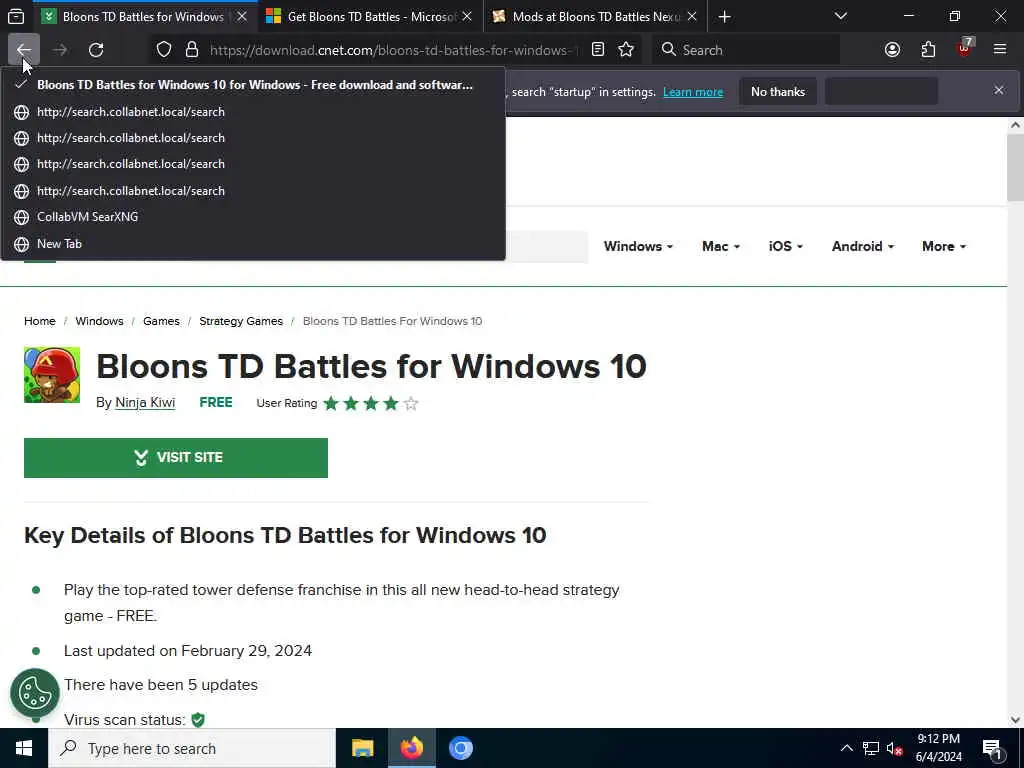Click the green VISIT SITE button
The image size is (1024, 768).
(x=176, y=458)
